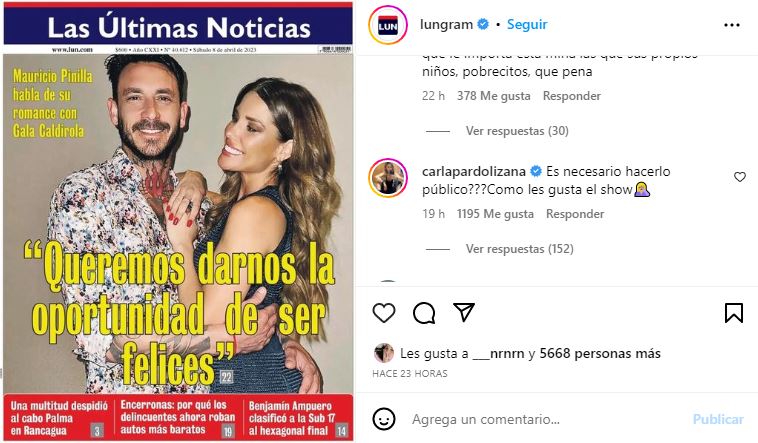The width and height of the screenshot is (758, 443).
Task: View the 5668 personas más likes list
Action: [600, 354]
